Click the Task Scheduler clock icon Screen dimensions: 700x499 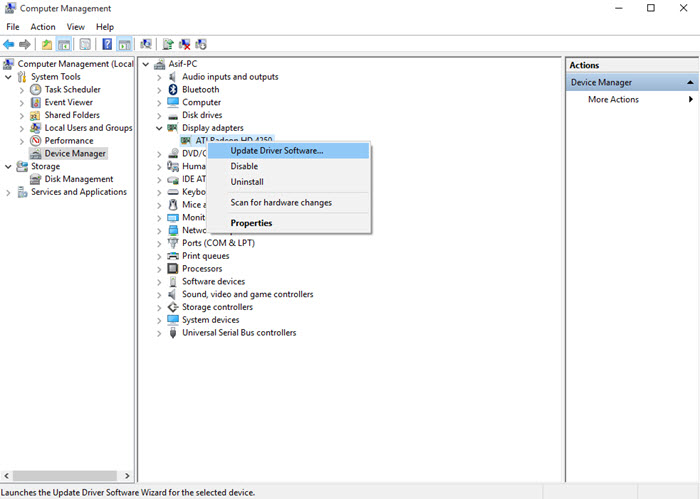point(35,89)
